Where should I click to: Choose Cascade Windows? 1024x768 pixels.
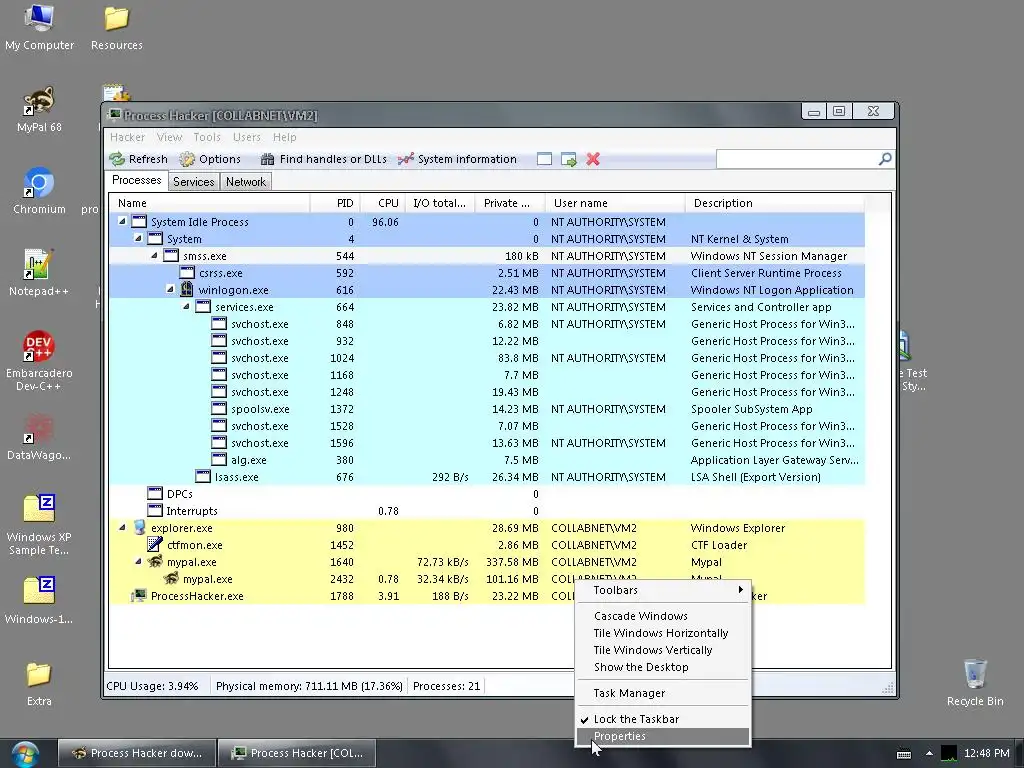[x=663, y=616]
